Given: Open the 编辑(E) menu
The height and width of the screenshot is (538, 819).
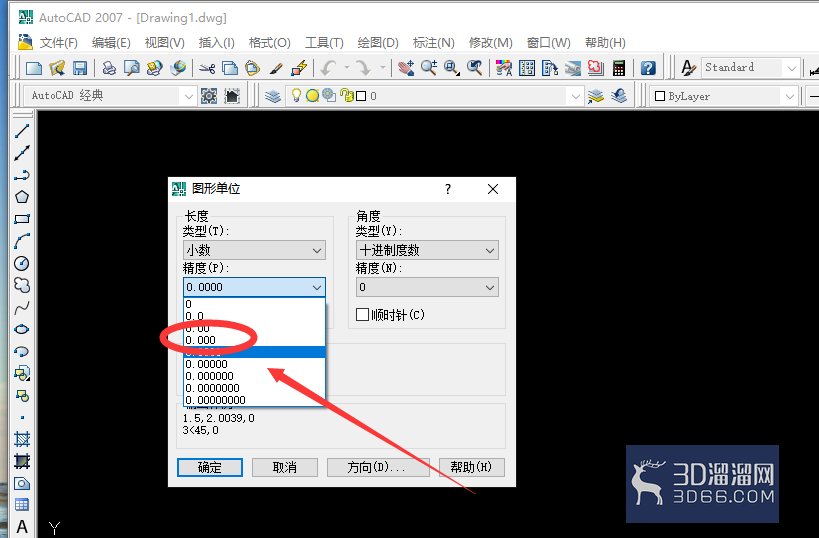Looking at the screenshot, I should point(111,43).
